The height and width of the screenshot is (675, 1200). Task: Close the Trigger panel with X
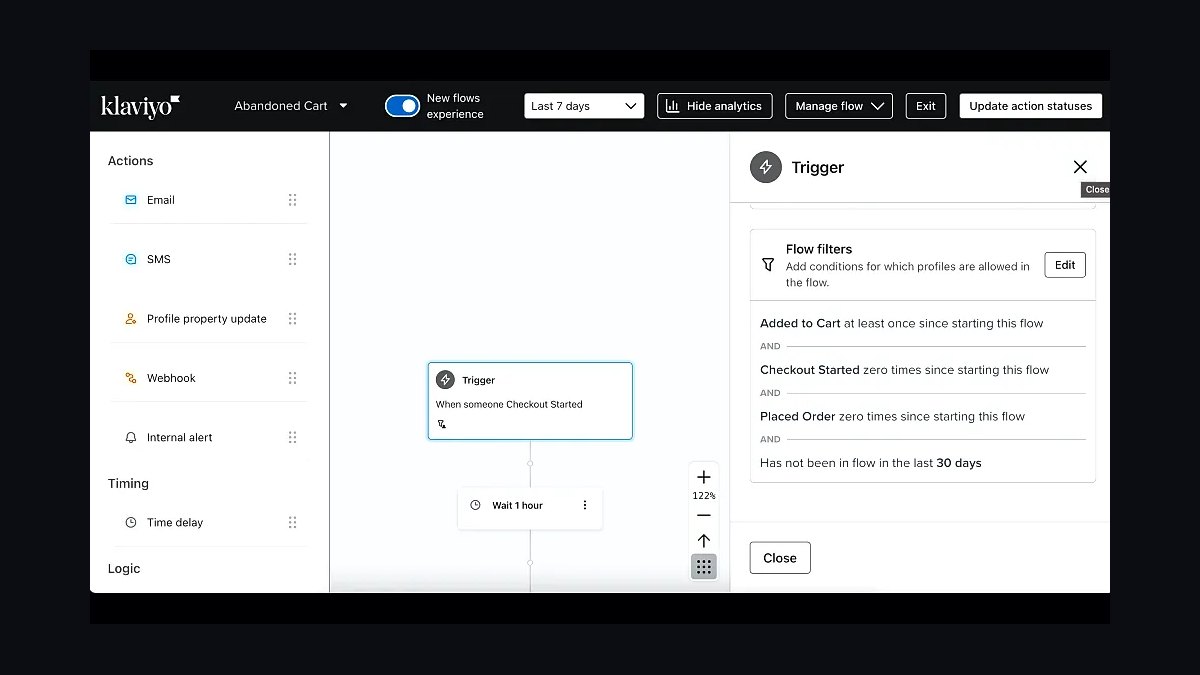click(x=1080, y=167)
